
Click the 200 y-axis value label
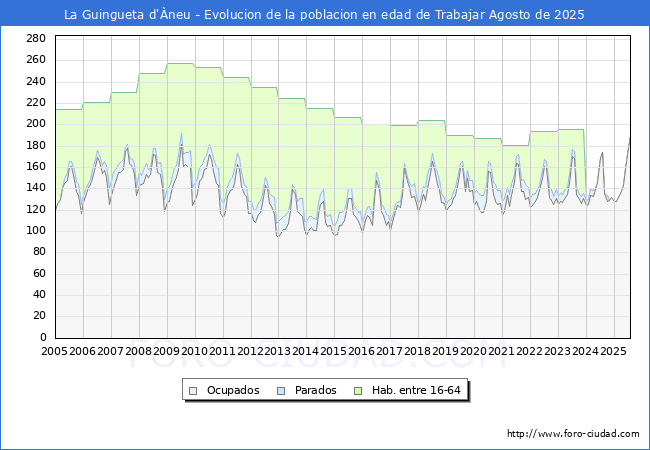(x=36, y=123)
